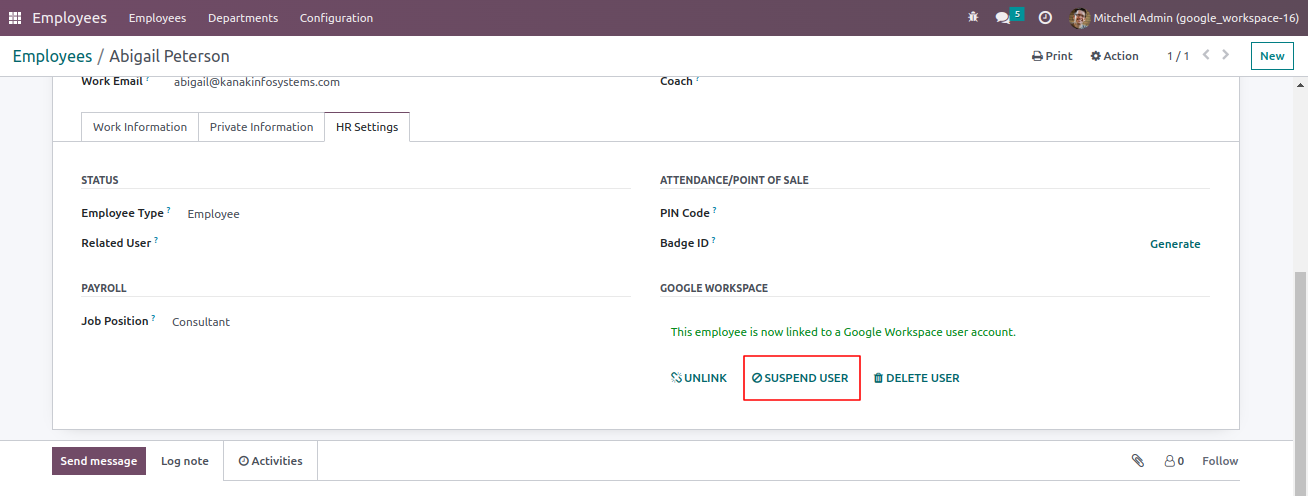Click PIN Code help question mark

[715, 210]
